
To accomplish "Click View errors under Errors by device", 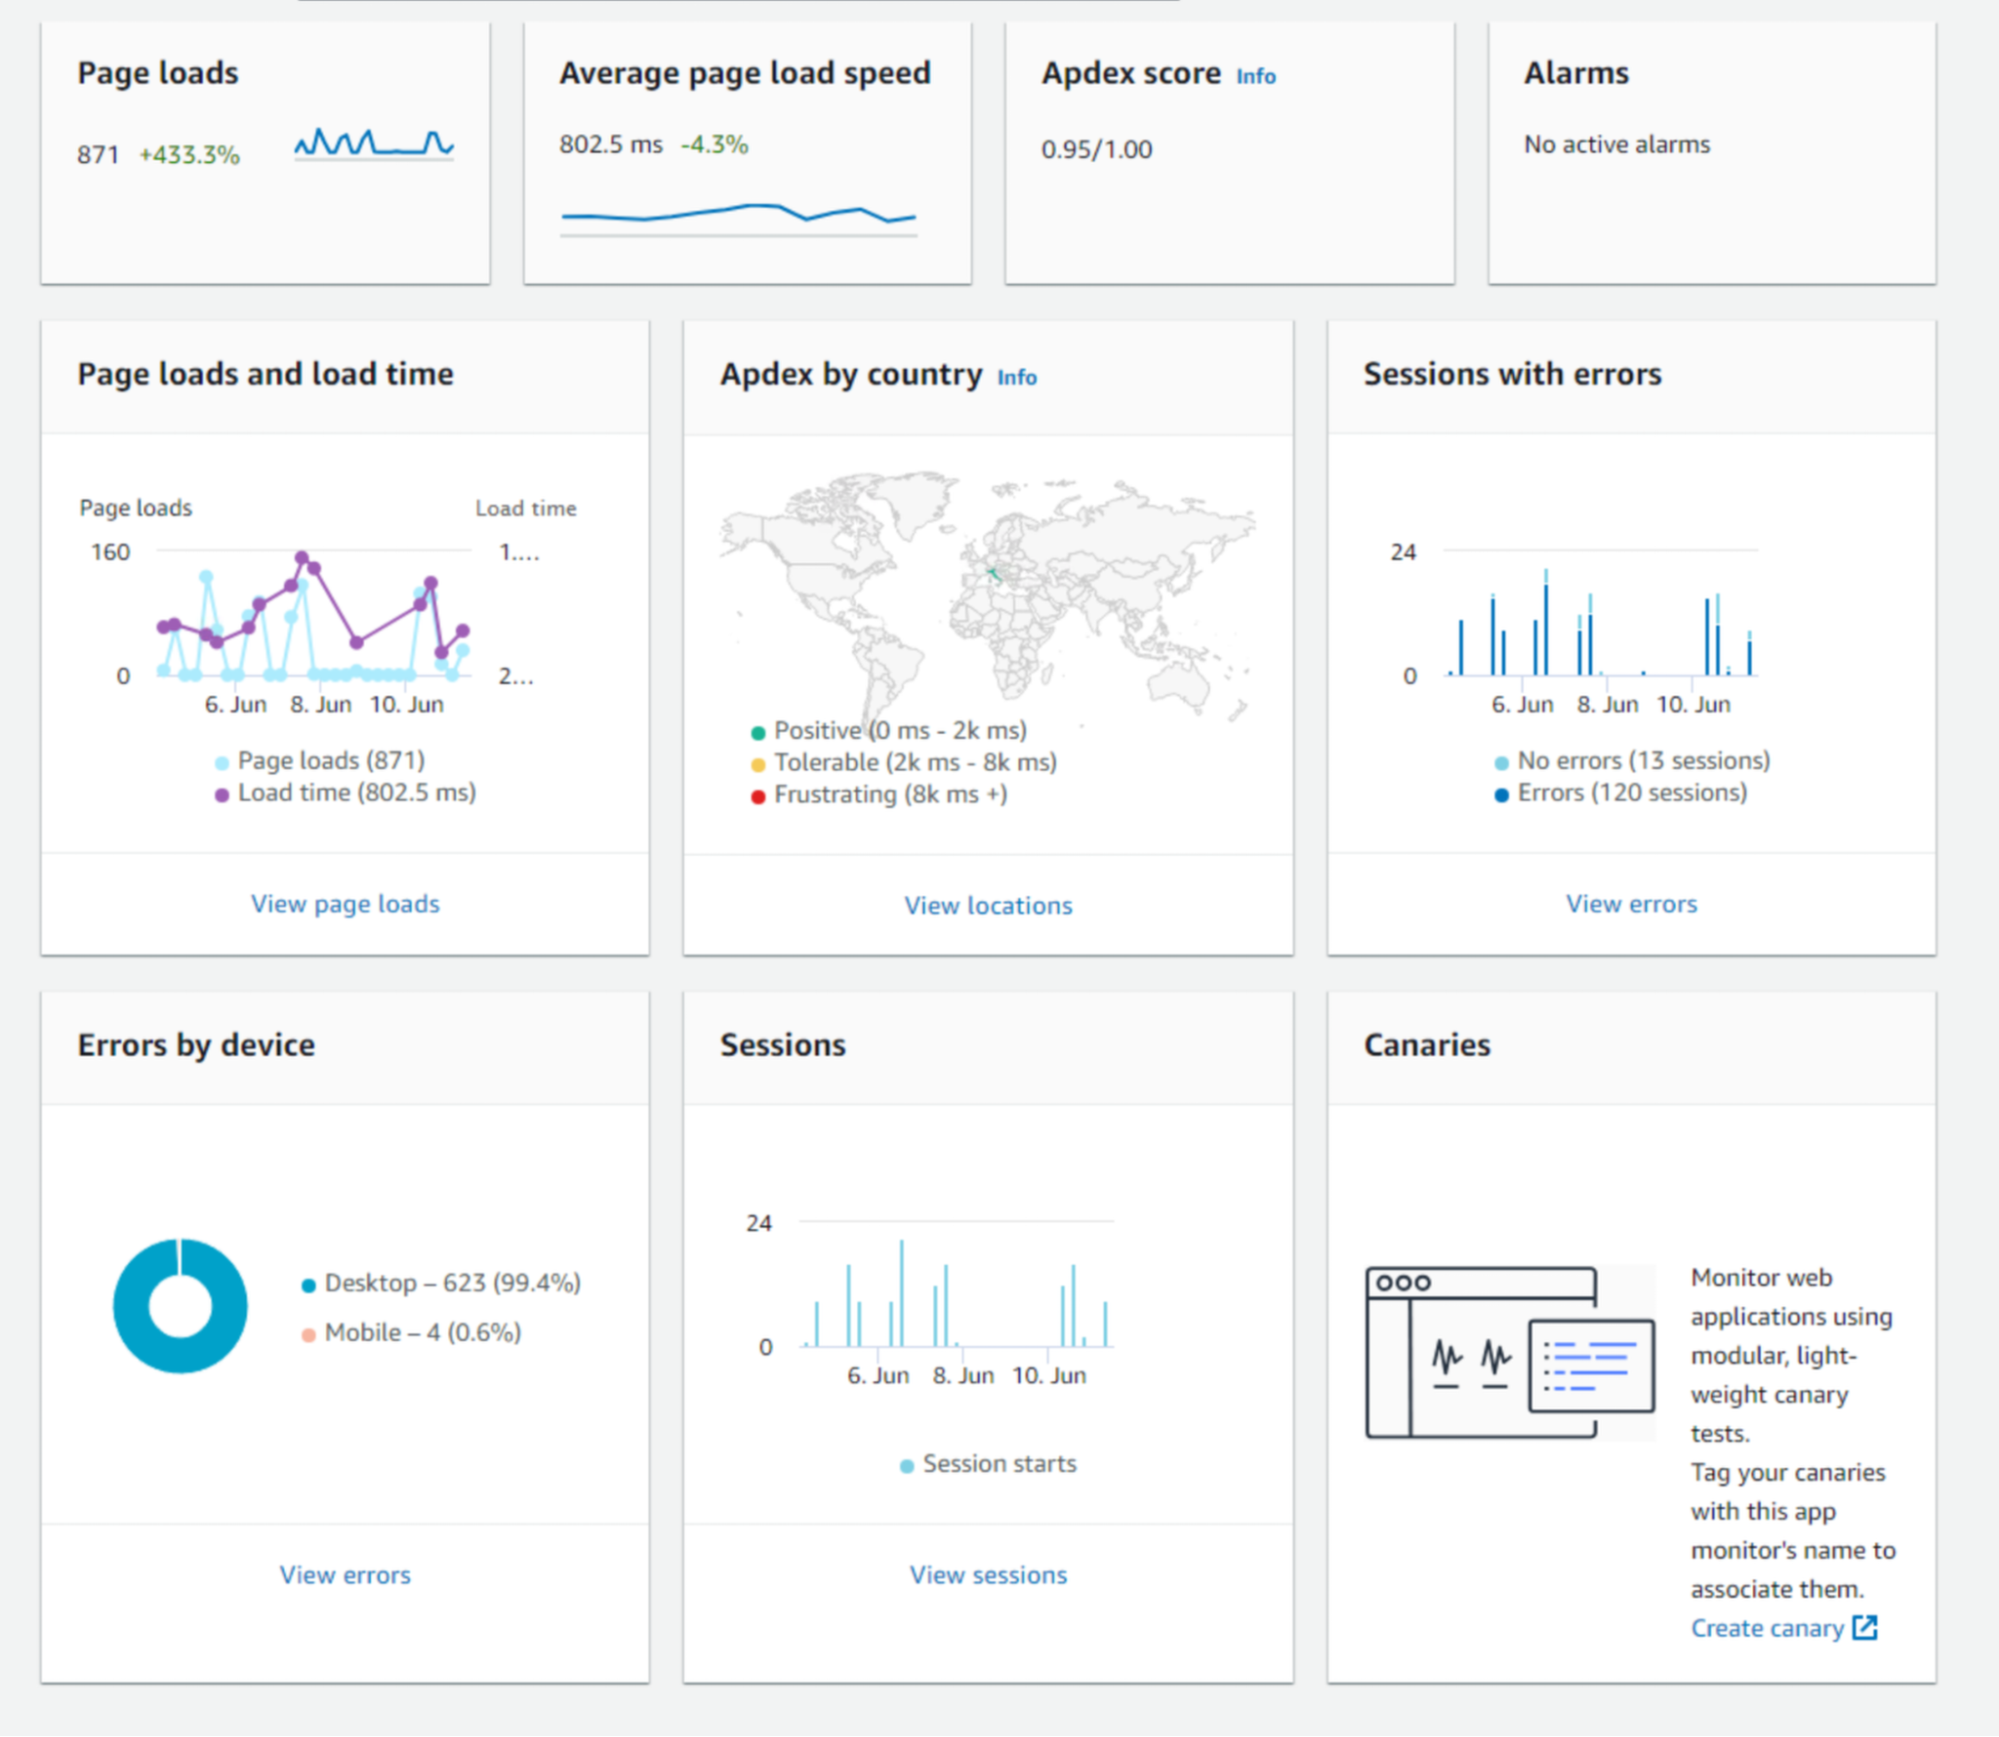I will pyautogui.click(x=345, y=1575).
